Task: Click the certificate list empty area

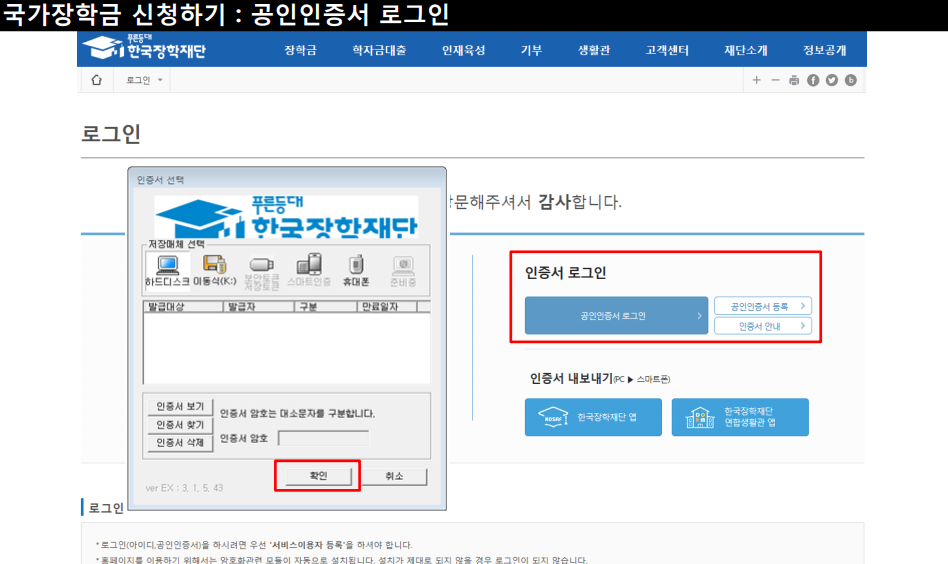Action: click(287, 348)
